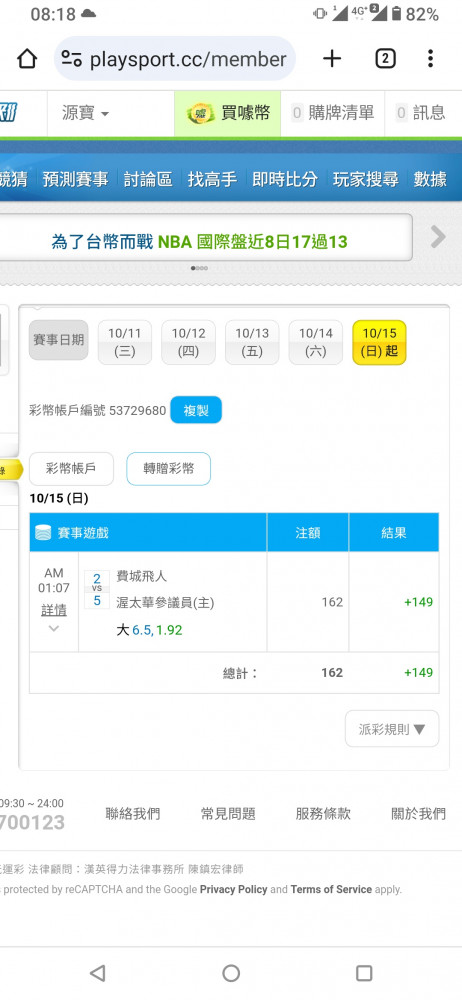Tap the browser home icon
462x1000 pixels.
pyautogui.click(x=27, y=59)
